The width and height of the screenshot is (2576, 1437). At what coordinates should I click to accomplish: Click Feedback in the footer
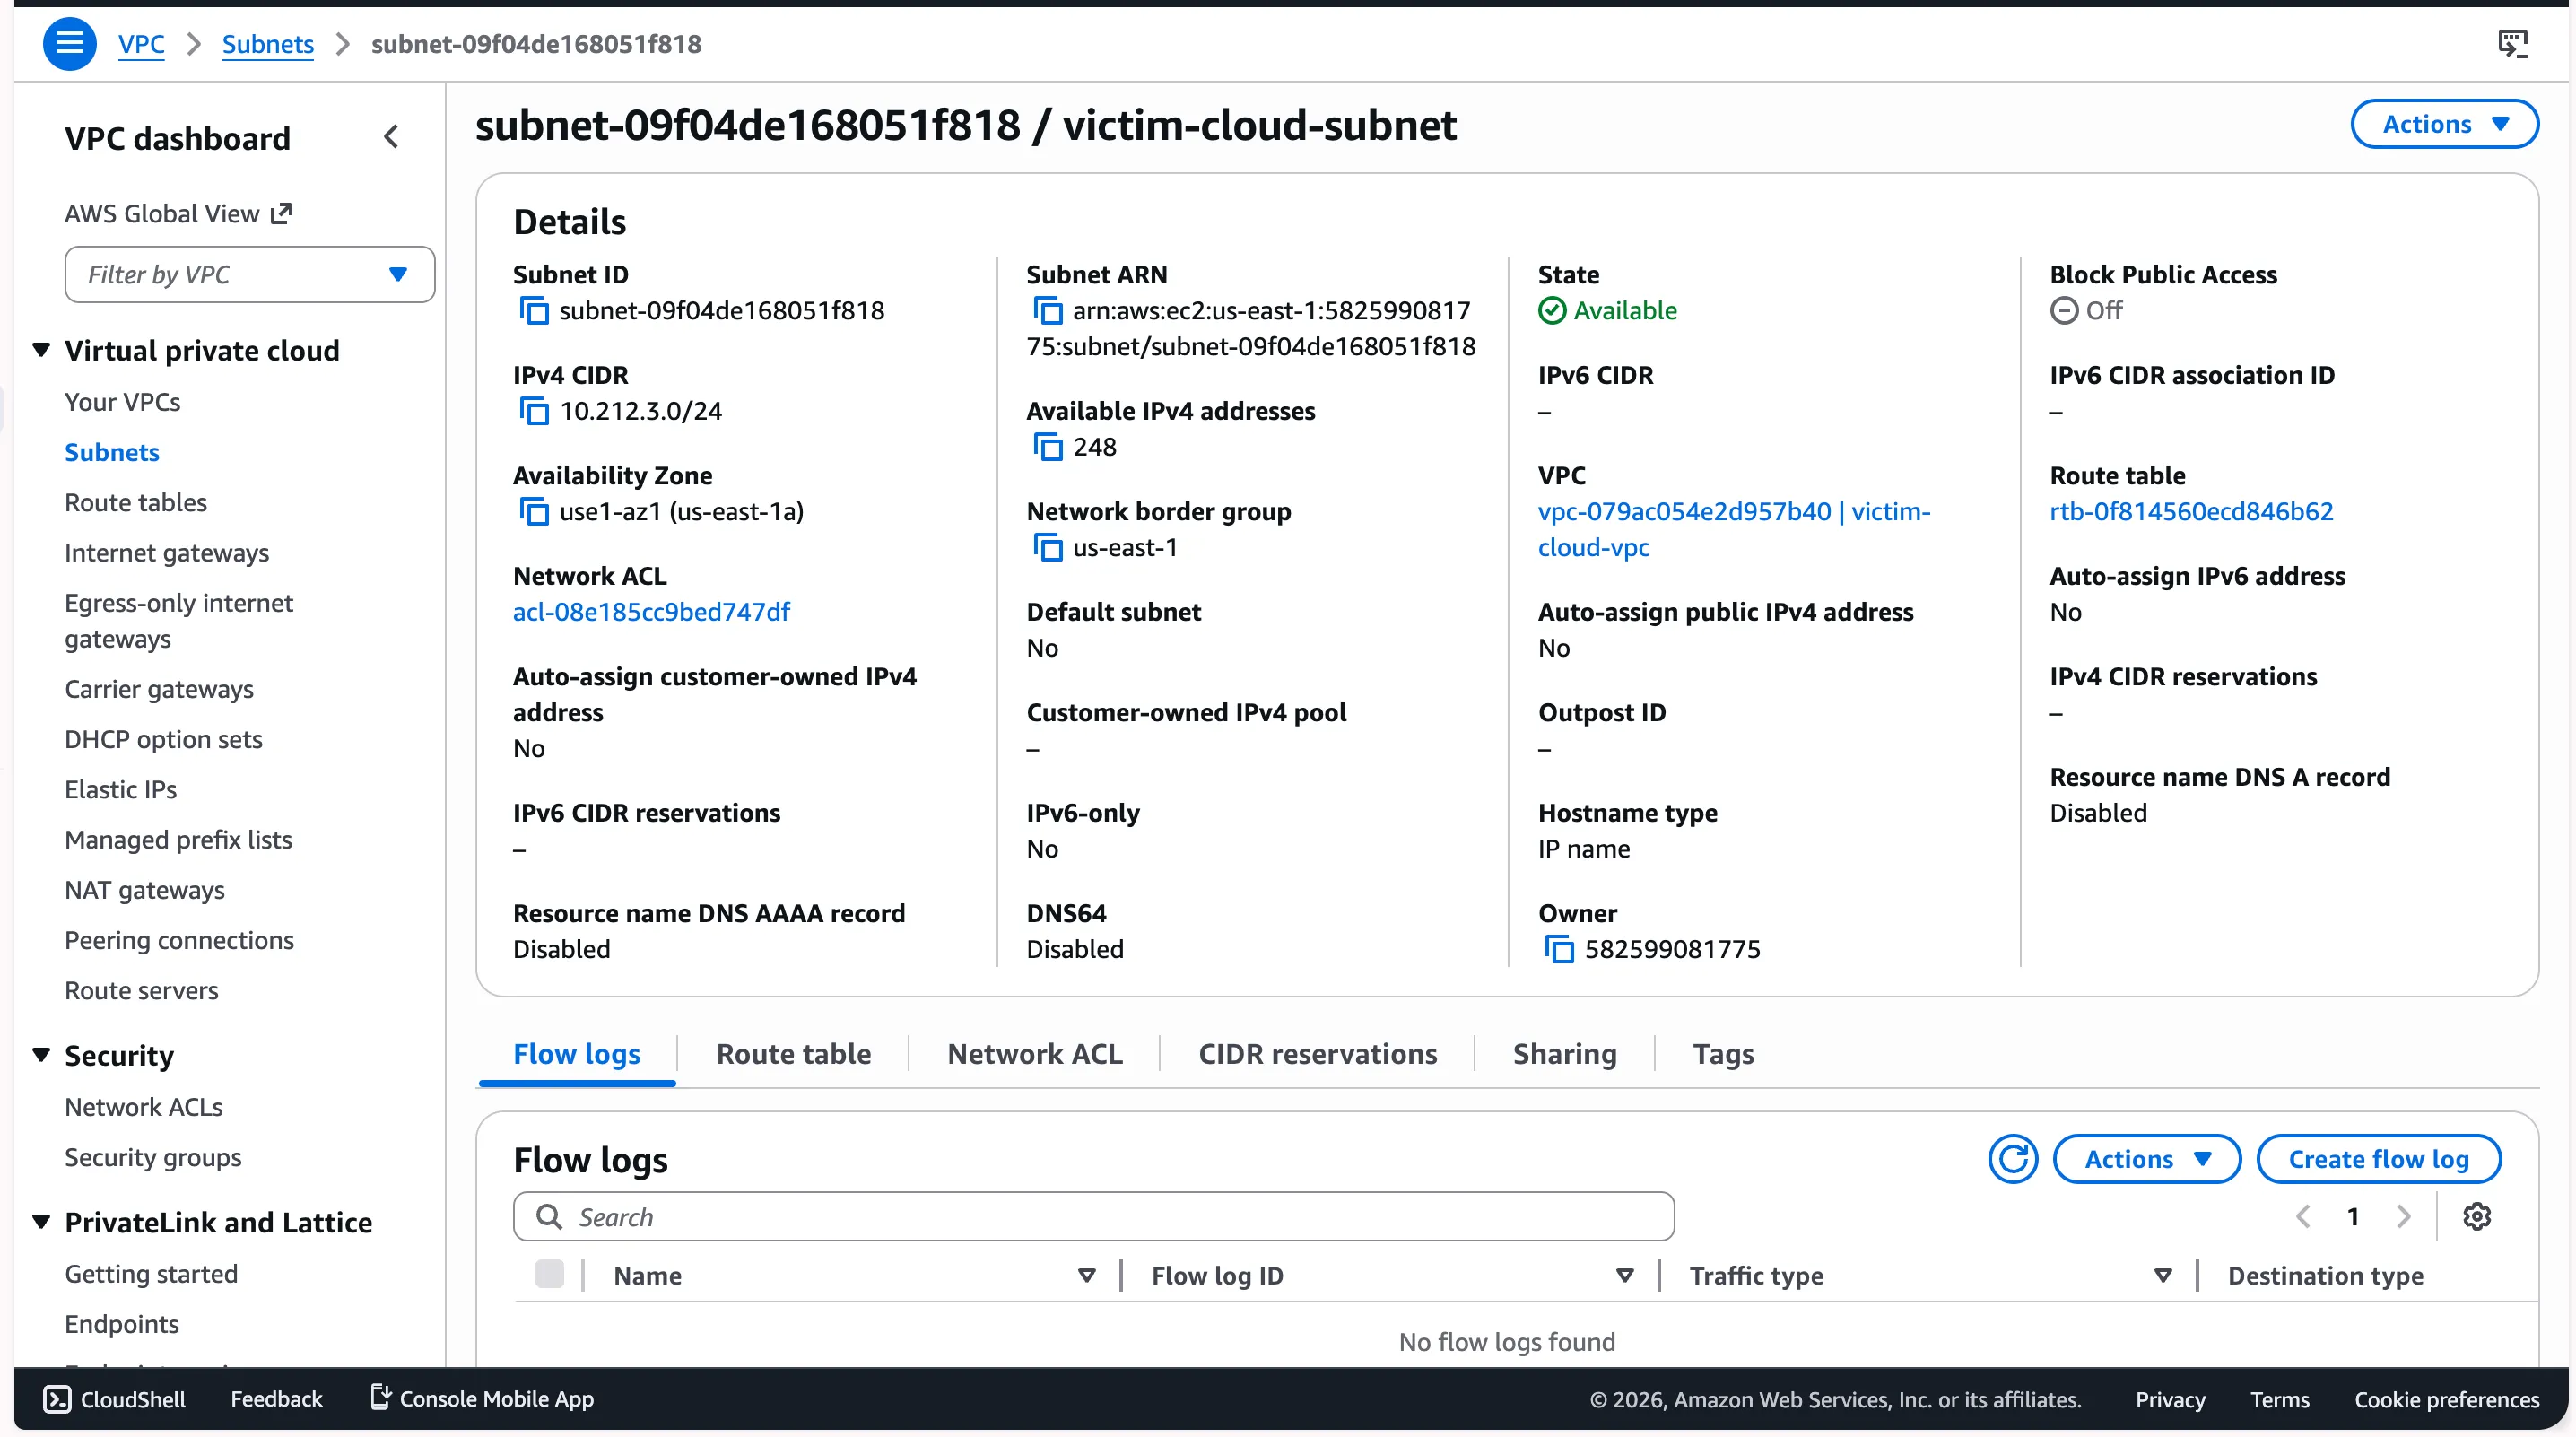[276, 1399]
